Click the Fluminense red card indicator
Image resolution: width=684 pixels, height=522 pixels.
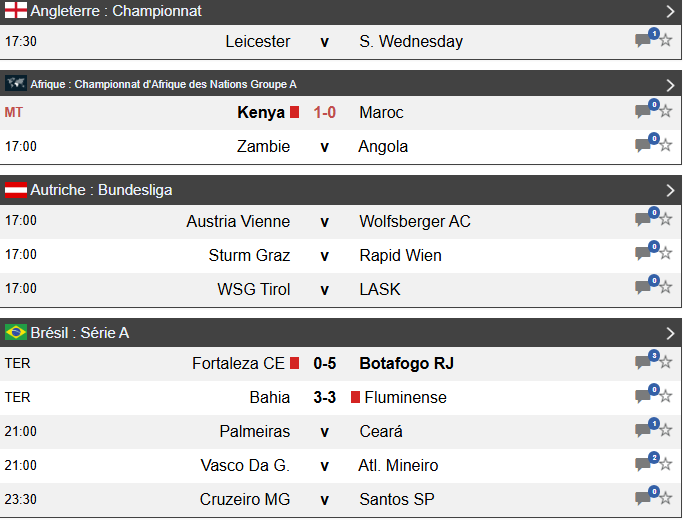355,397
